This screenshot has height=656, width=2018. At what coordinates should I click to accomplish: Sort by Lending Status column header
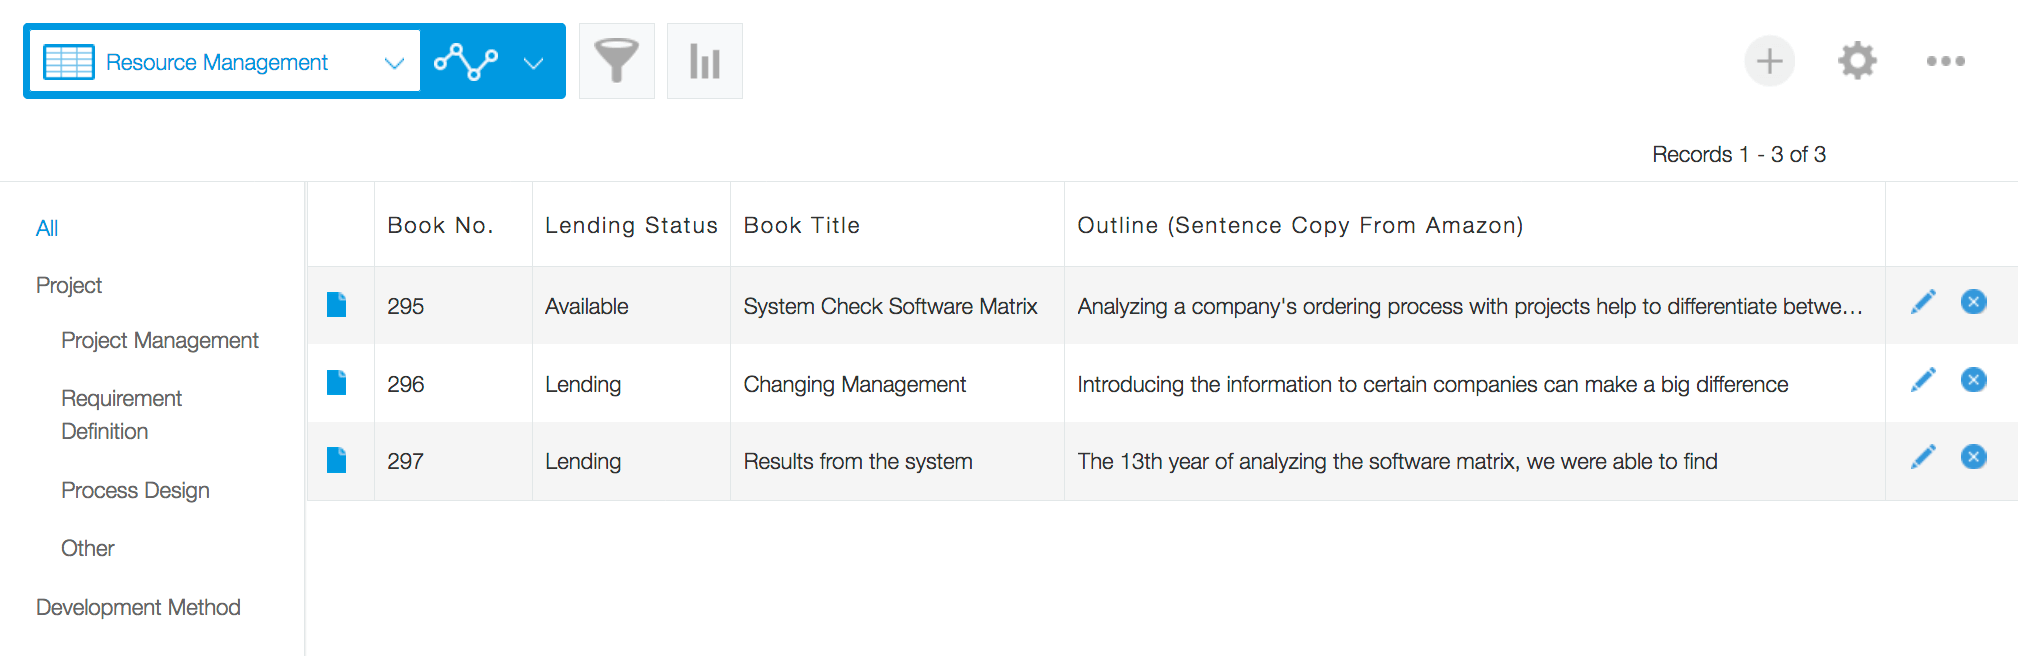(631, 225)
